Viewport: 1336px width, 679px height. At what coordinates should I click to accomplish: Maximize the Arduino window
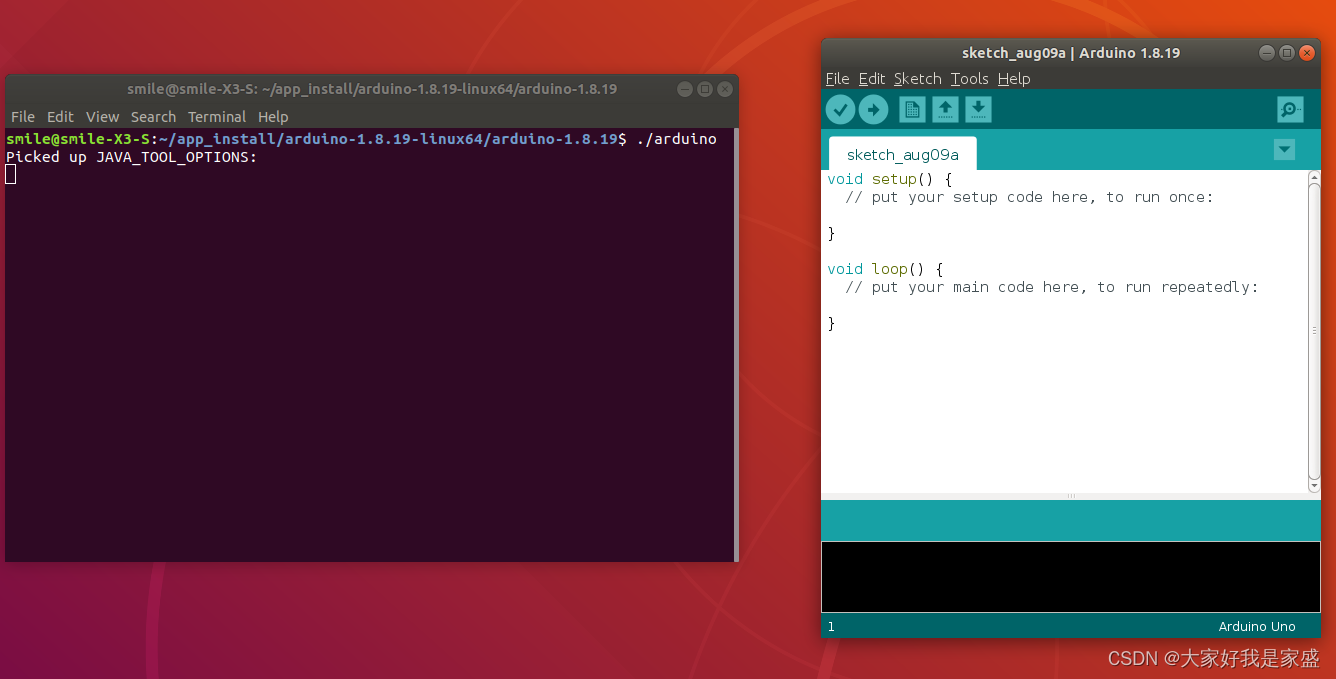coord(1287,53)
